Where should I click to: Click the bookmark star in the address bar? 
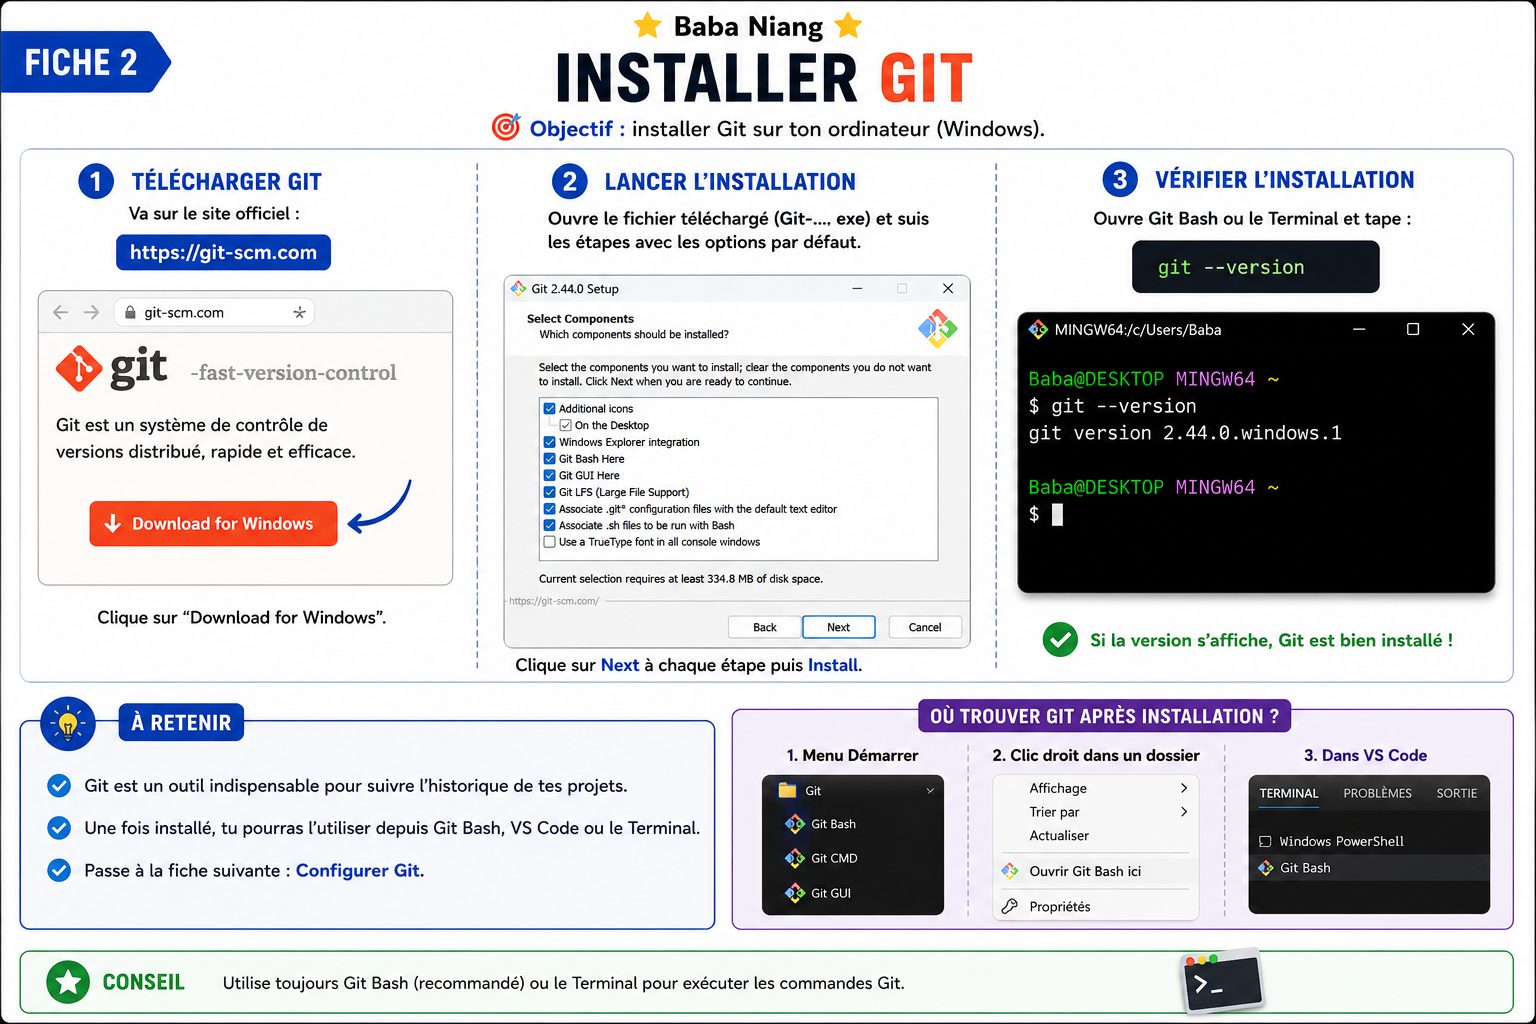click(x=299, y=313)
